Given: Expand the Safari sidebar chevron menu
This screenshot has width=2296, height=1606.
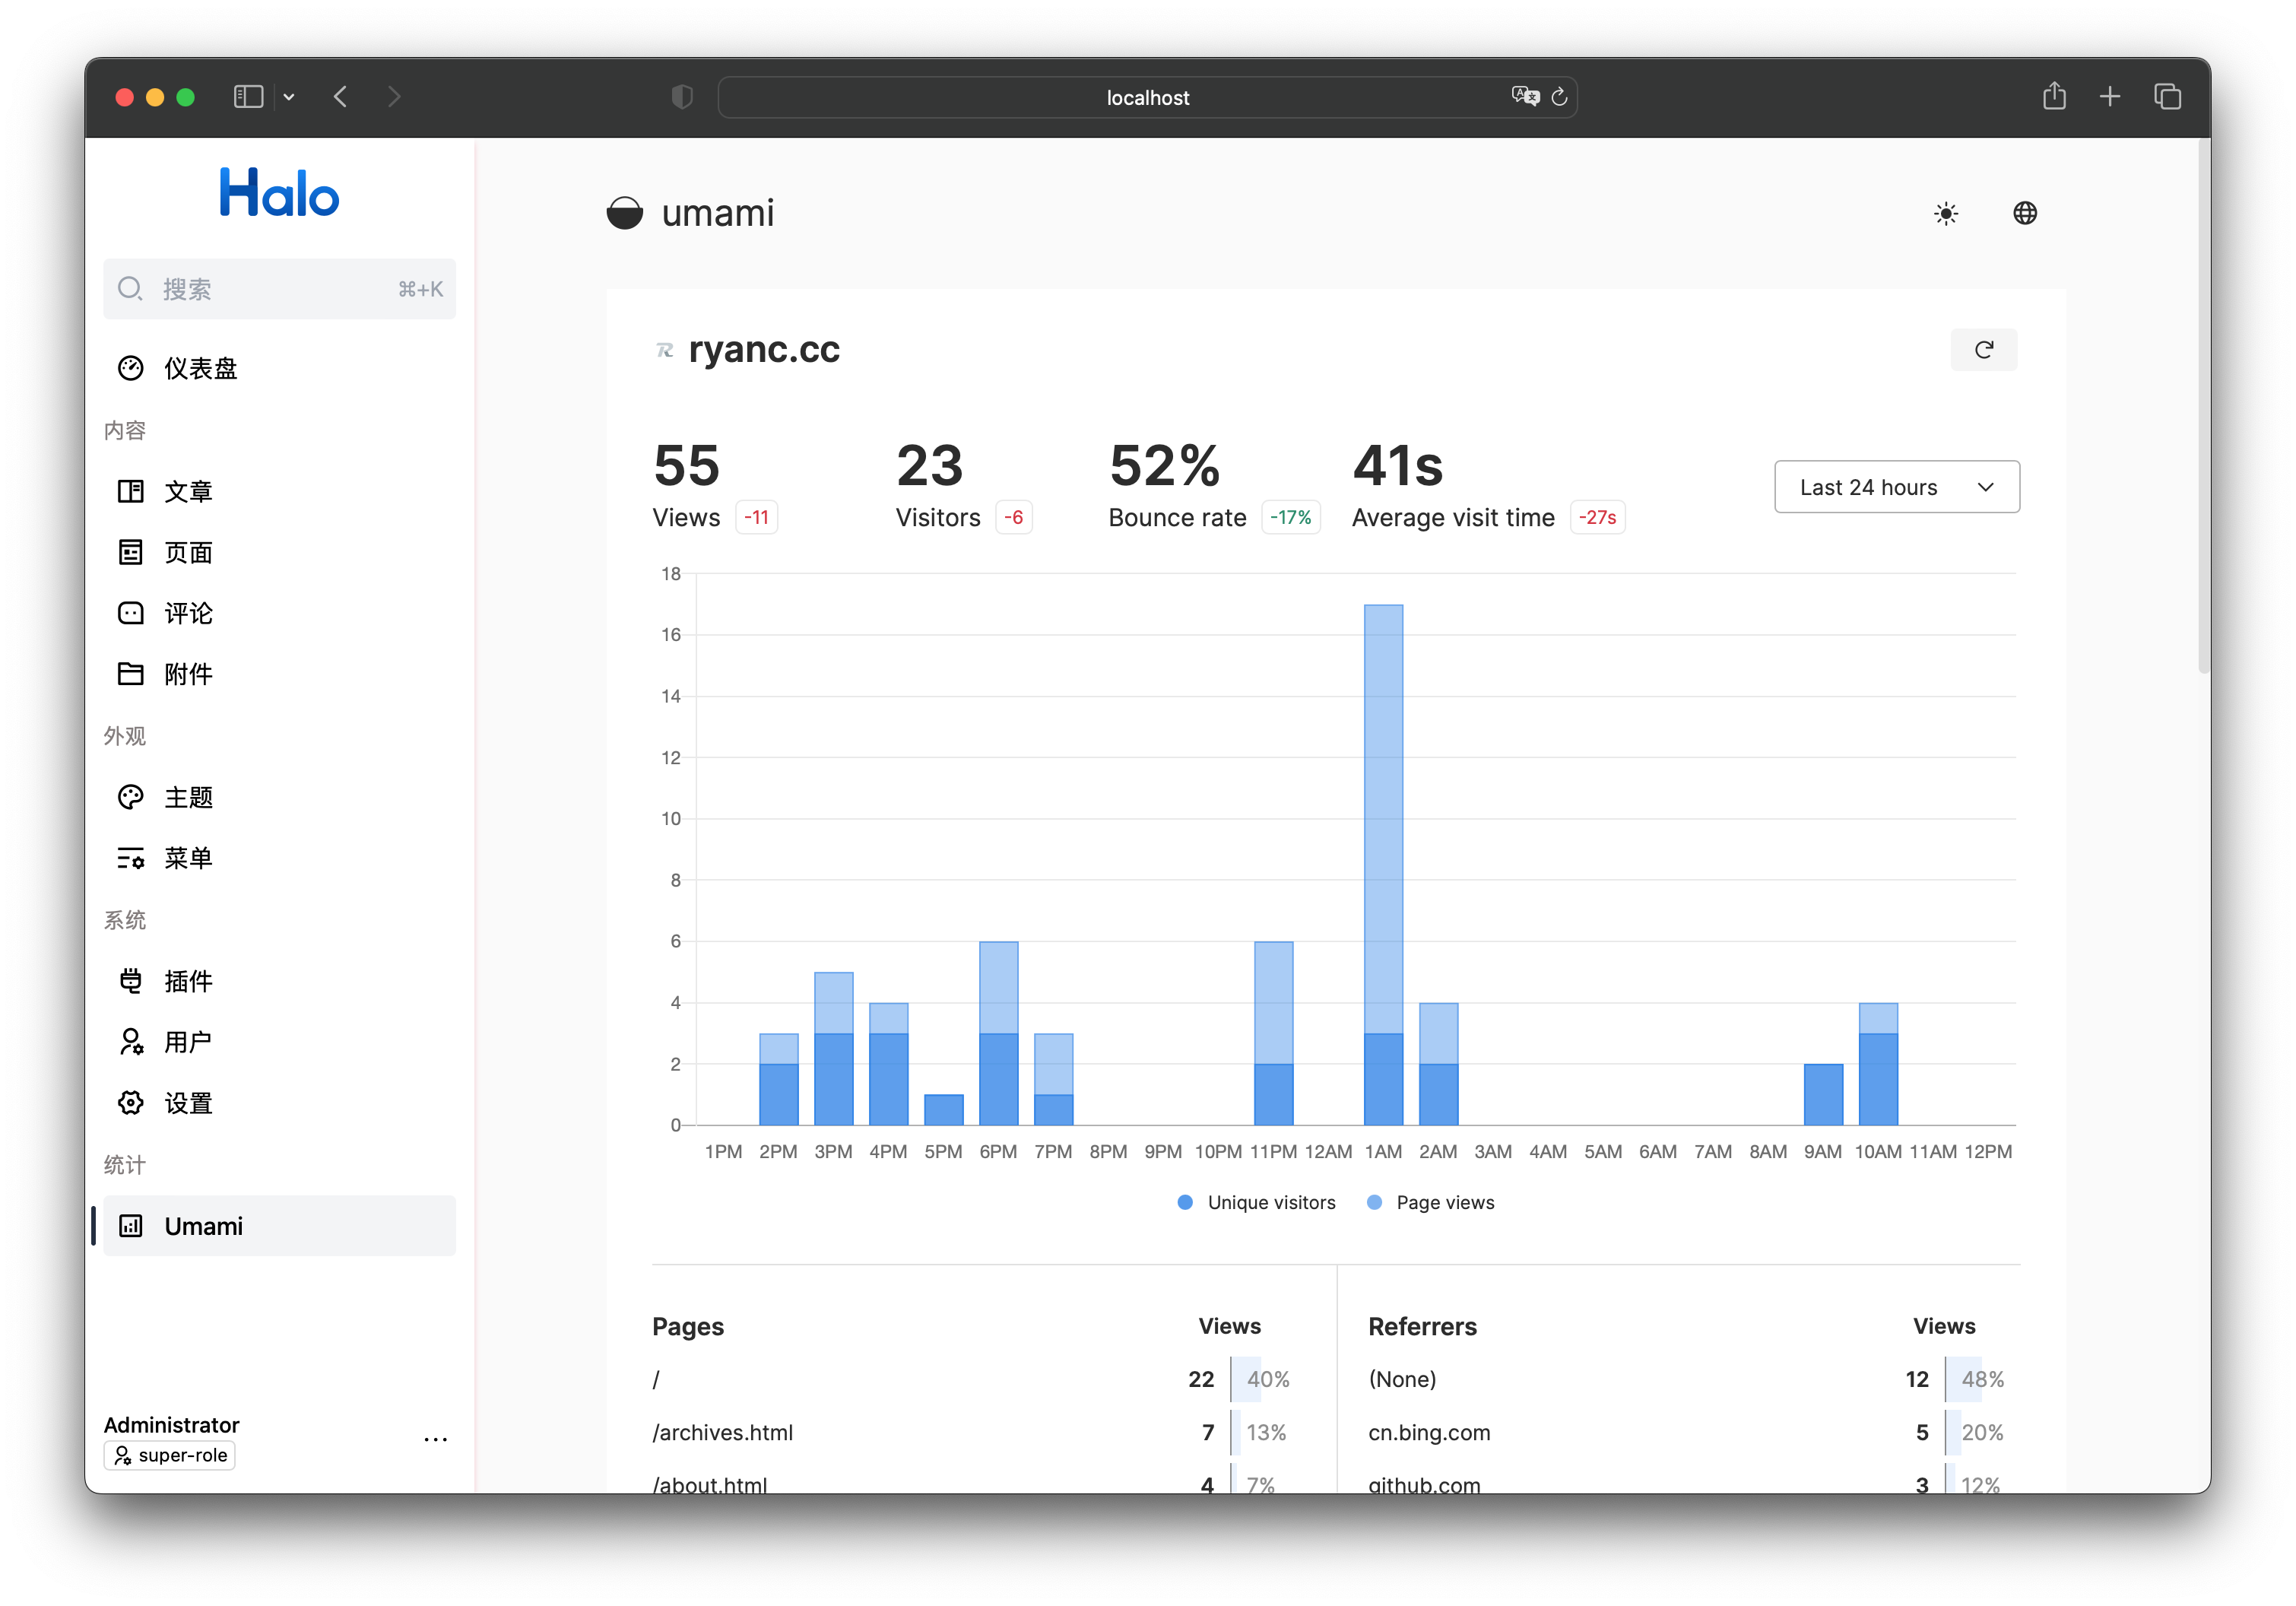Looking at the screenshot, I should point(289,97).
